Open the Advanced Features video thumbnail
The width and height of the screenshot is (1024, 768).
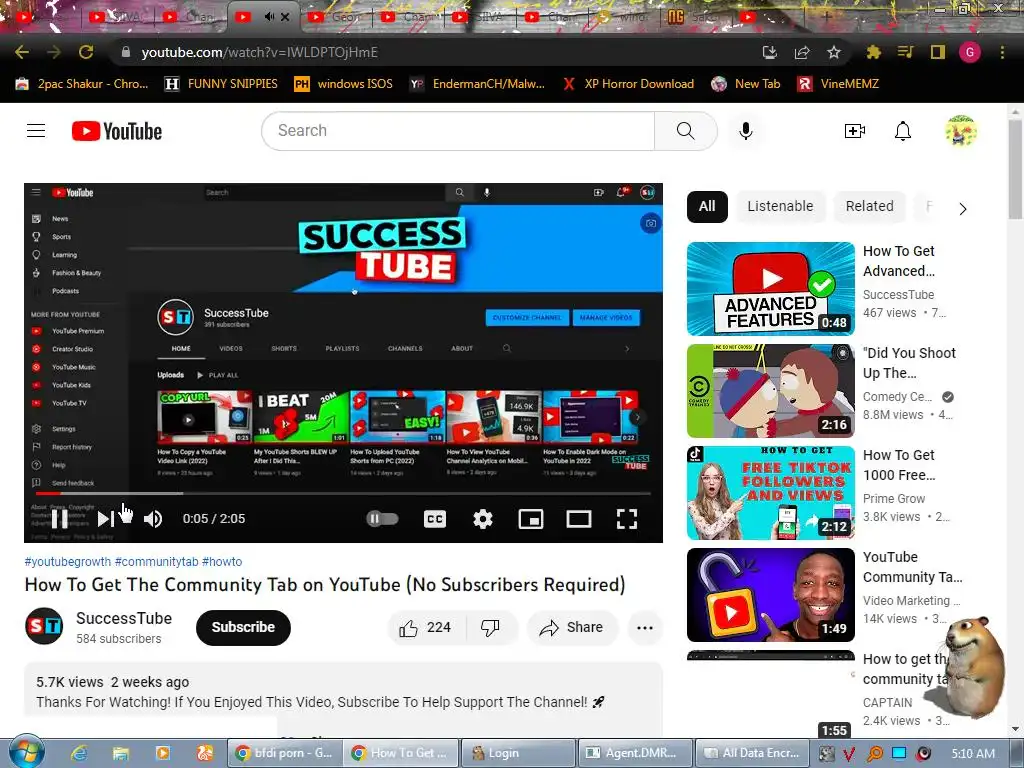(x=771, y=289)
